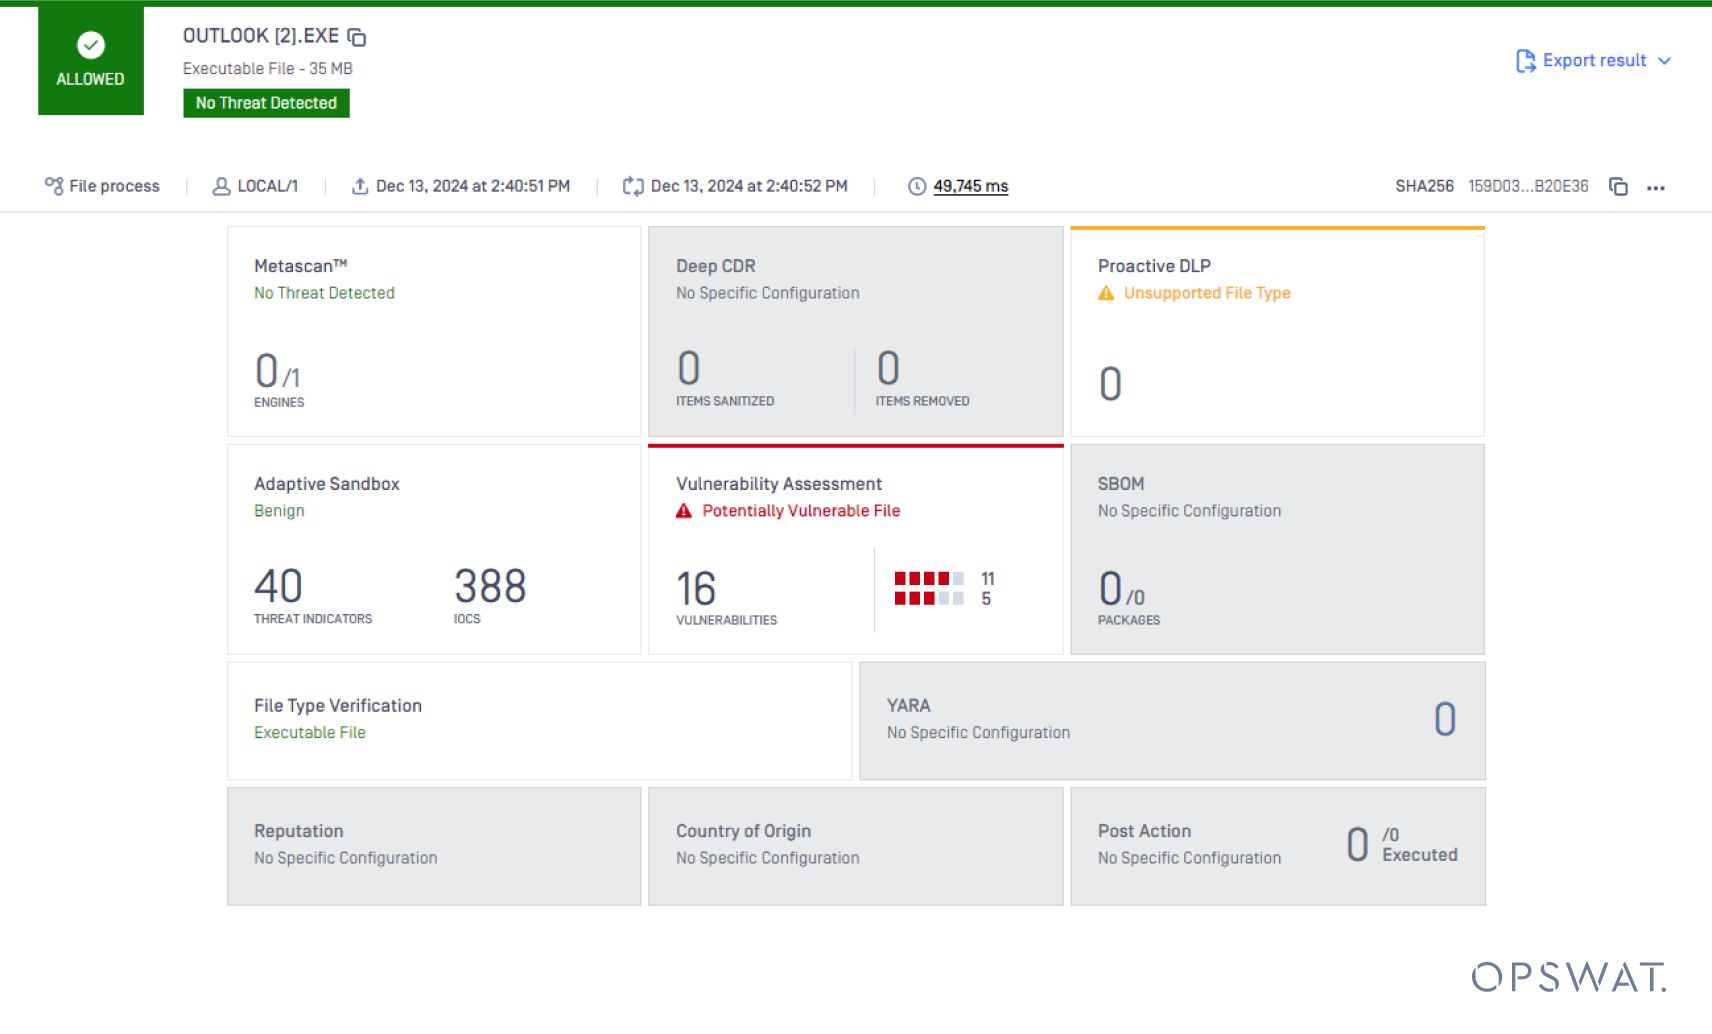The image size is (1712, 1034).
Task: Expand the processing duration details
Action: [x=969, y=186]
